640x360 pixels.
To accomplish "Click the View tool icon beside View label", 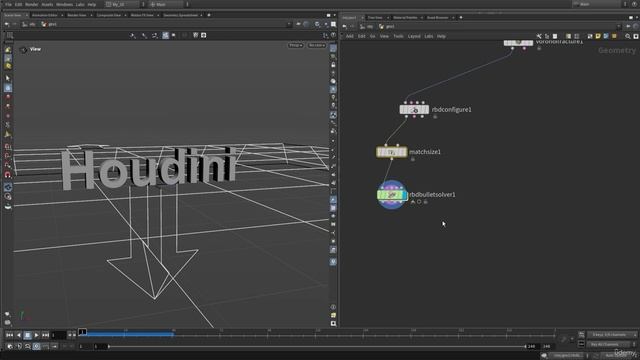I will point(23,49).
